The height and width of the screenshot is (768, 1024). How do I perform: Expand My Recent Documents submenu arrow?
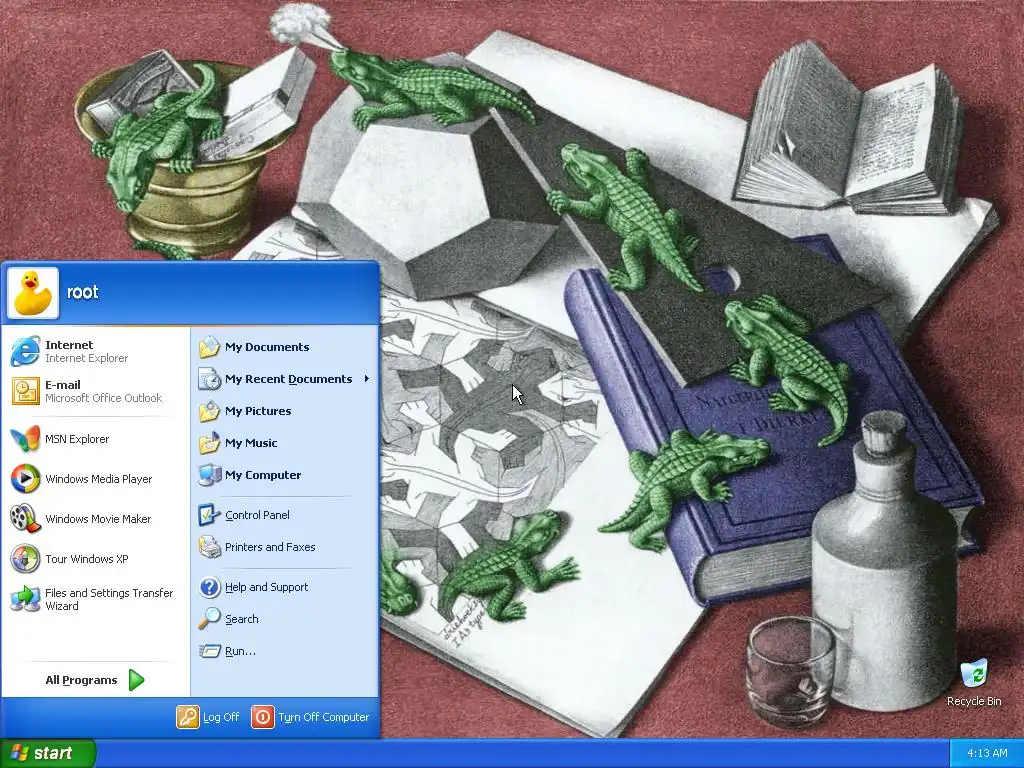click(366, 379)
